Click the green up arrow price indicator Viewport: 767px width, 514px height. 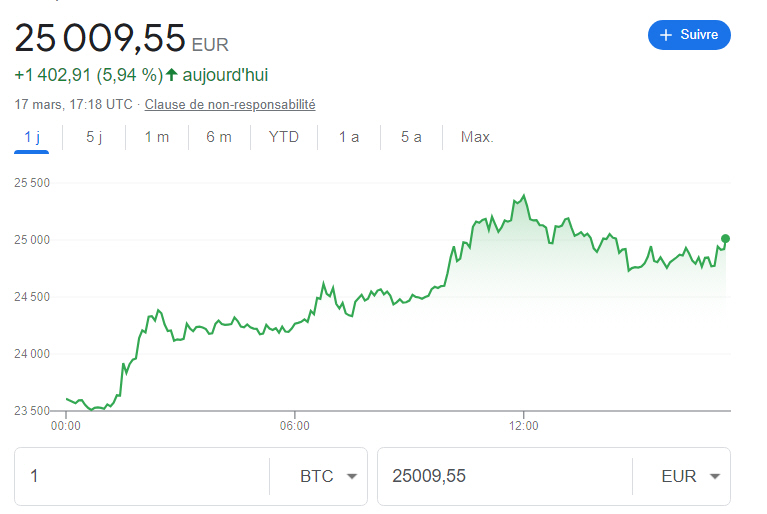(x=171, y=74)
